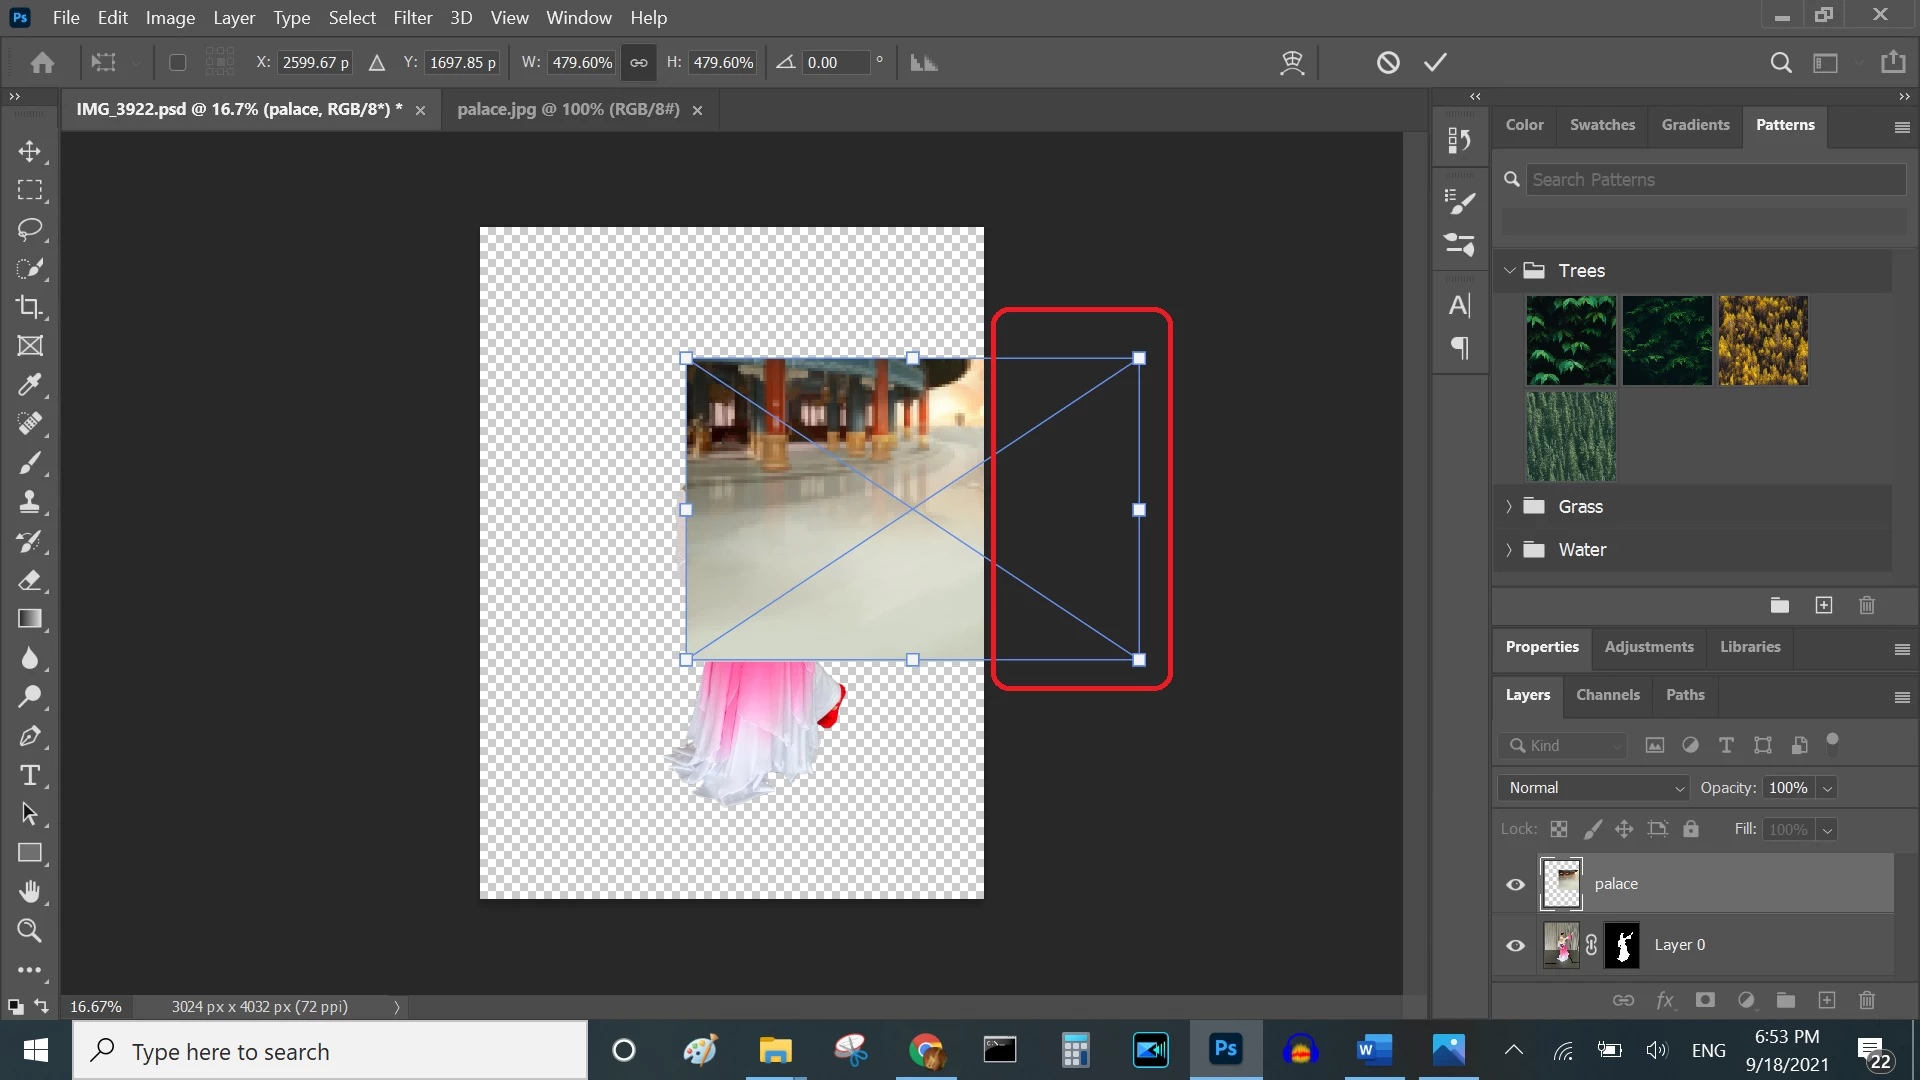The width and height of the screenshot is (1920, 1080).
Task: Commit the transform with the checkmark
Action: (1435, 62)
